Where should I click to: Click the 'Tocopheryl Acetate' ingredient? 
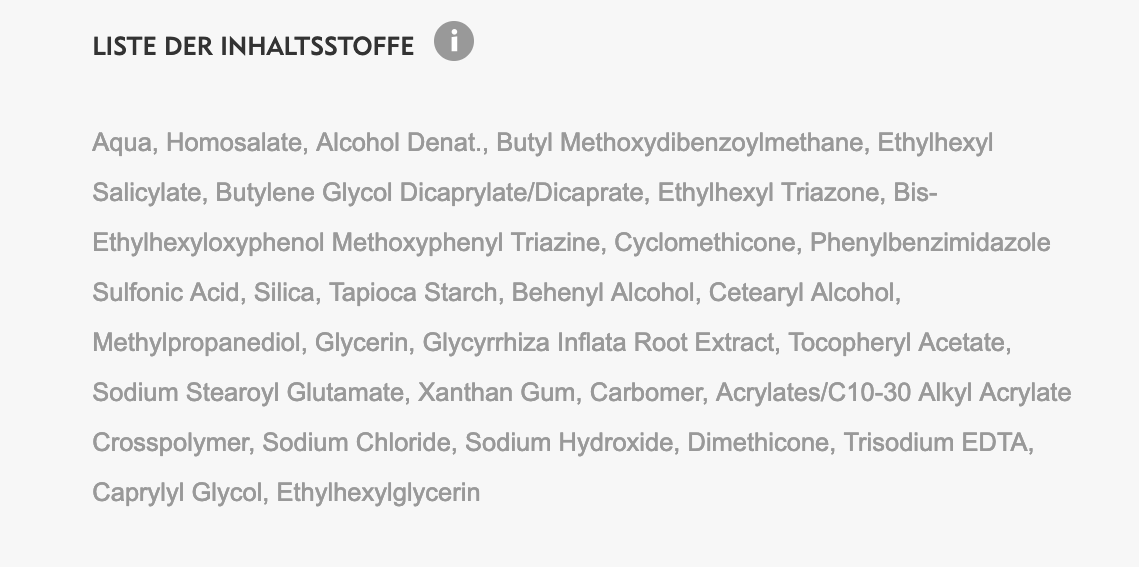click(897, 343)
